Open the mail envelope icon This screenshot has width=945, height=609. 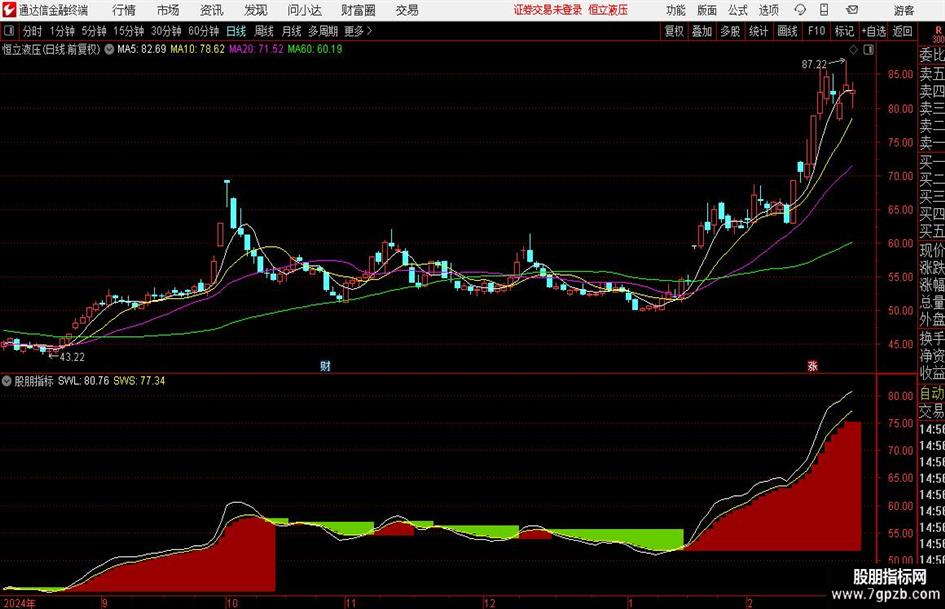click(x=852, y=10)
